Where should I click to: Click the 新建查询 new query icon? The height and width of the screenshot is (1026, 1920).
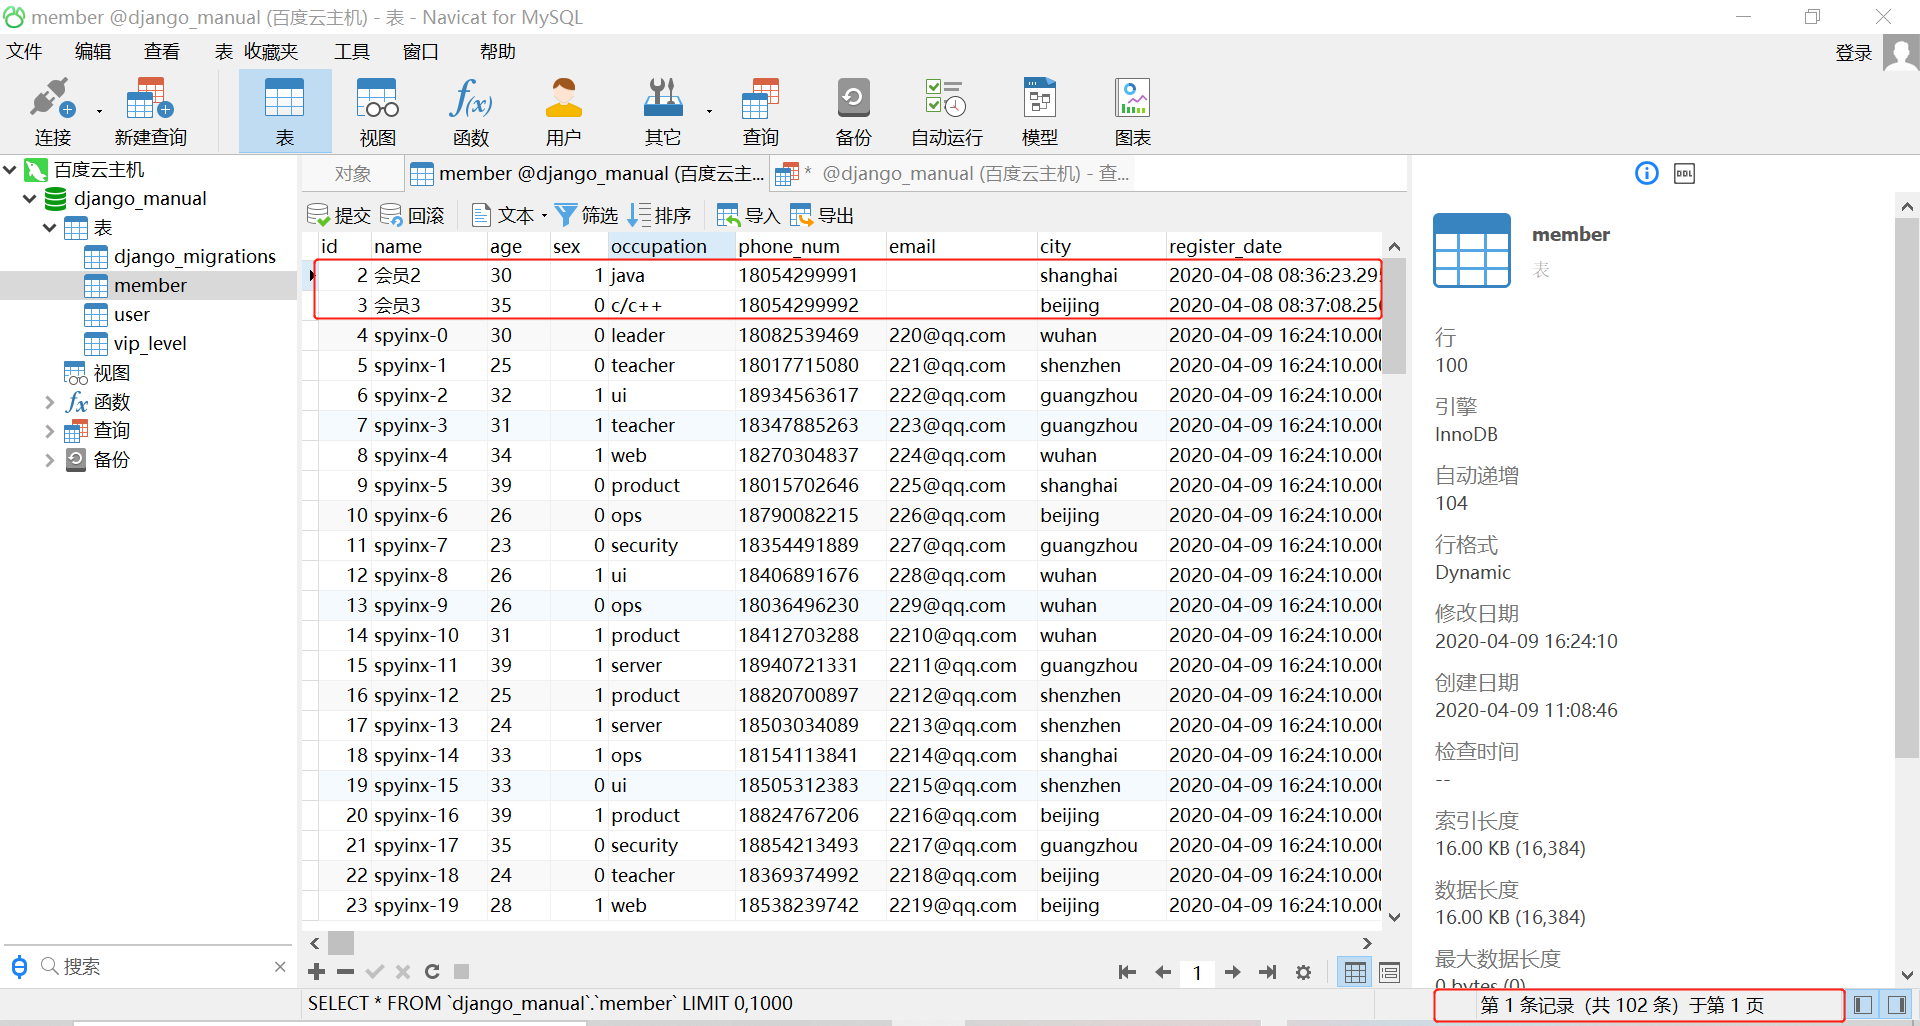click(x=150, y=111)
